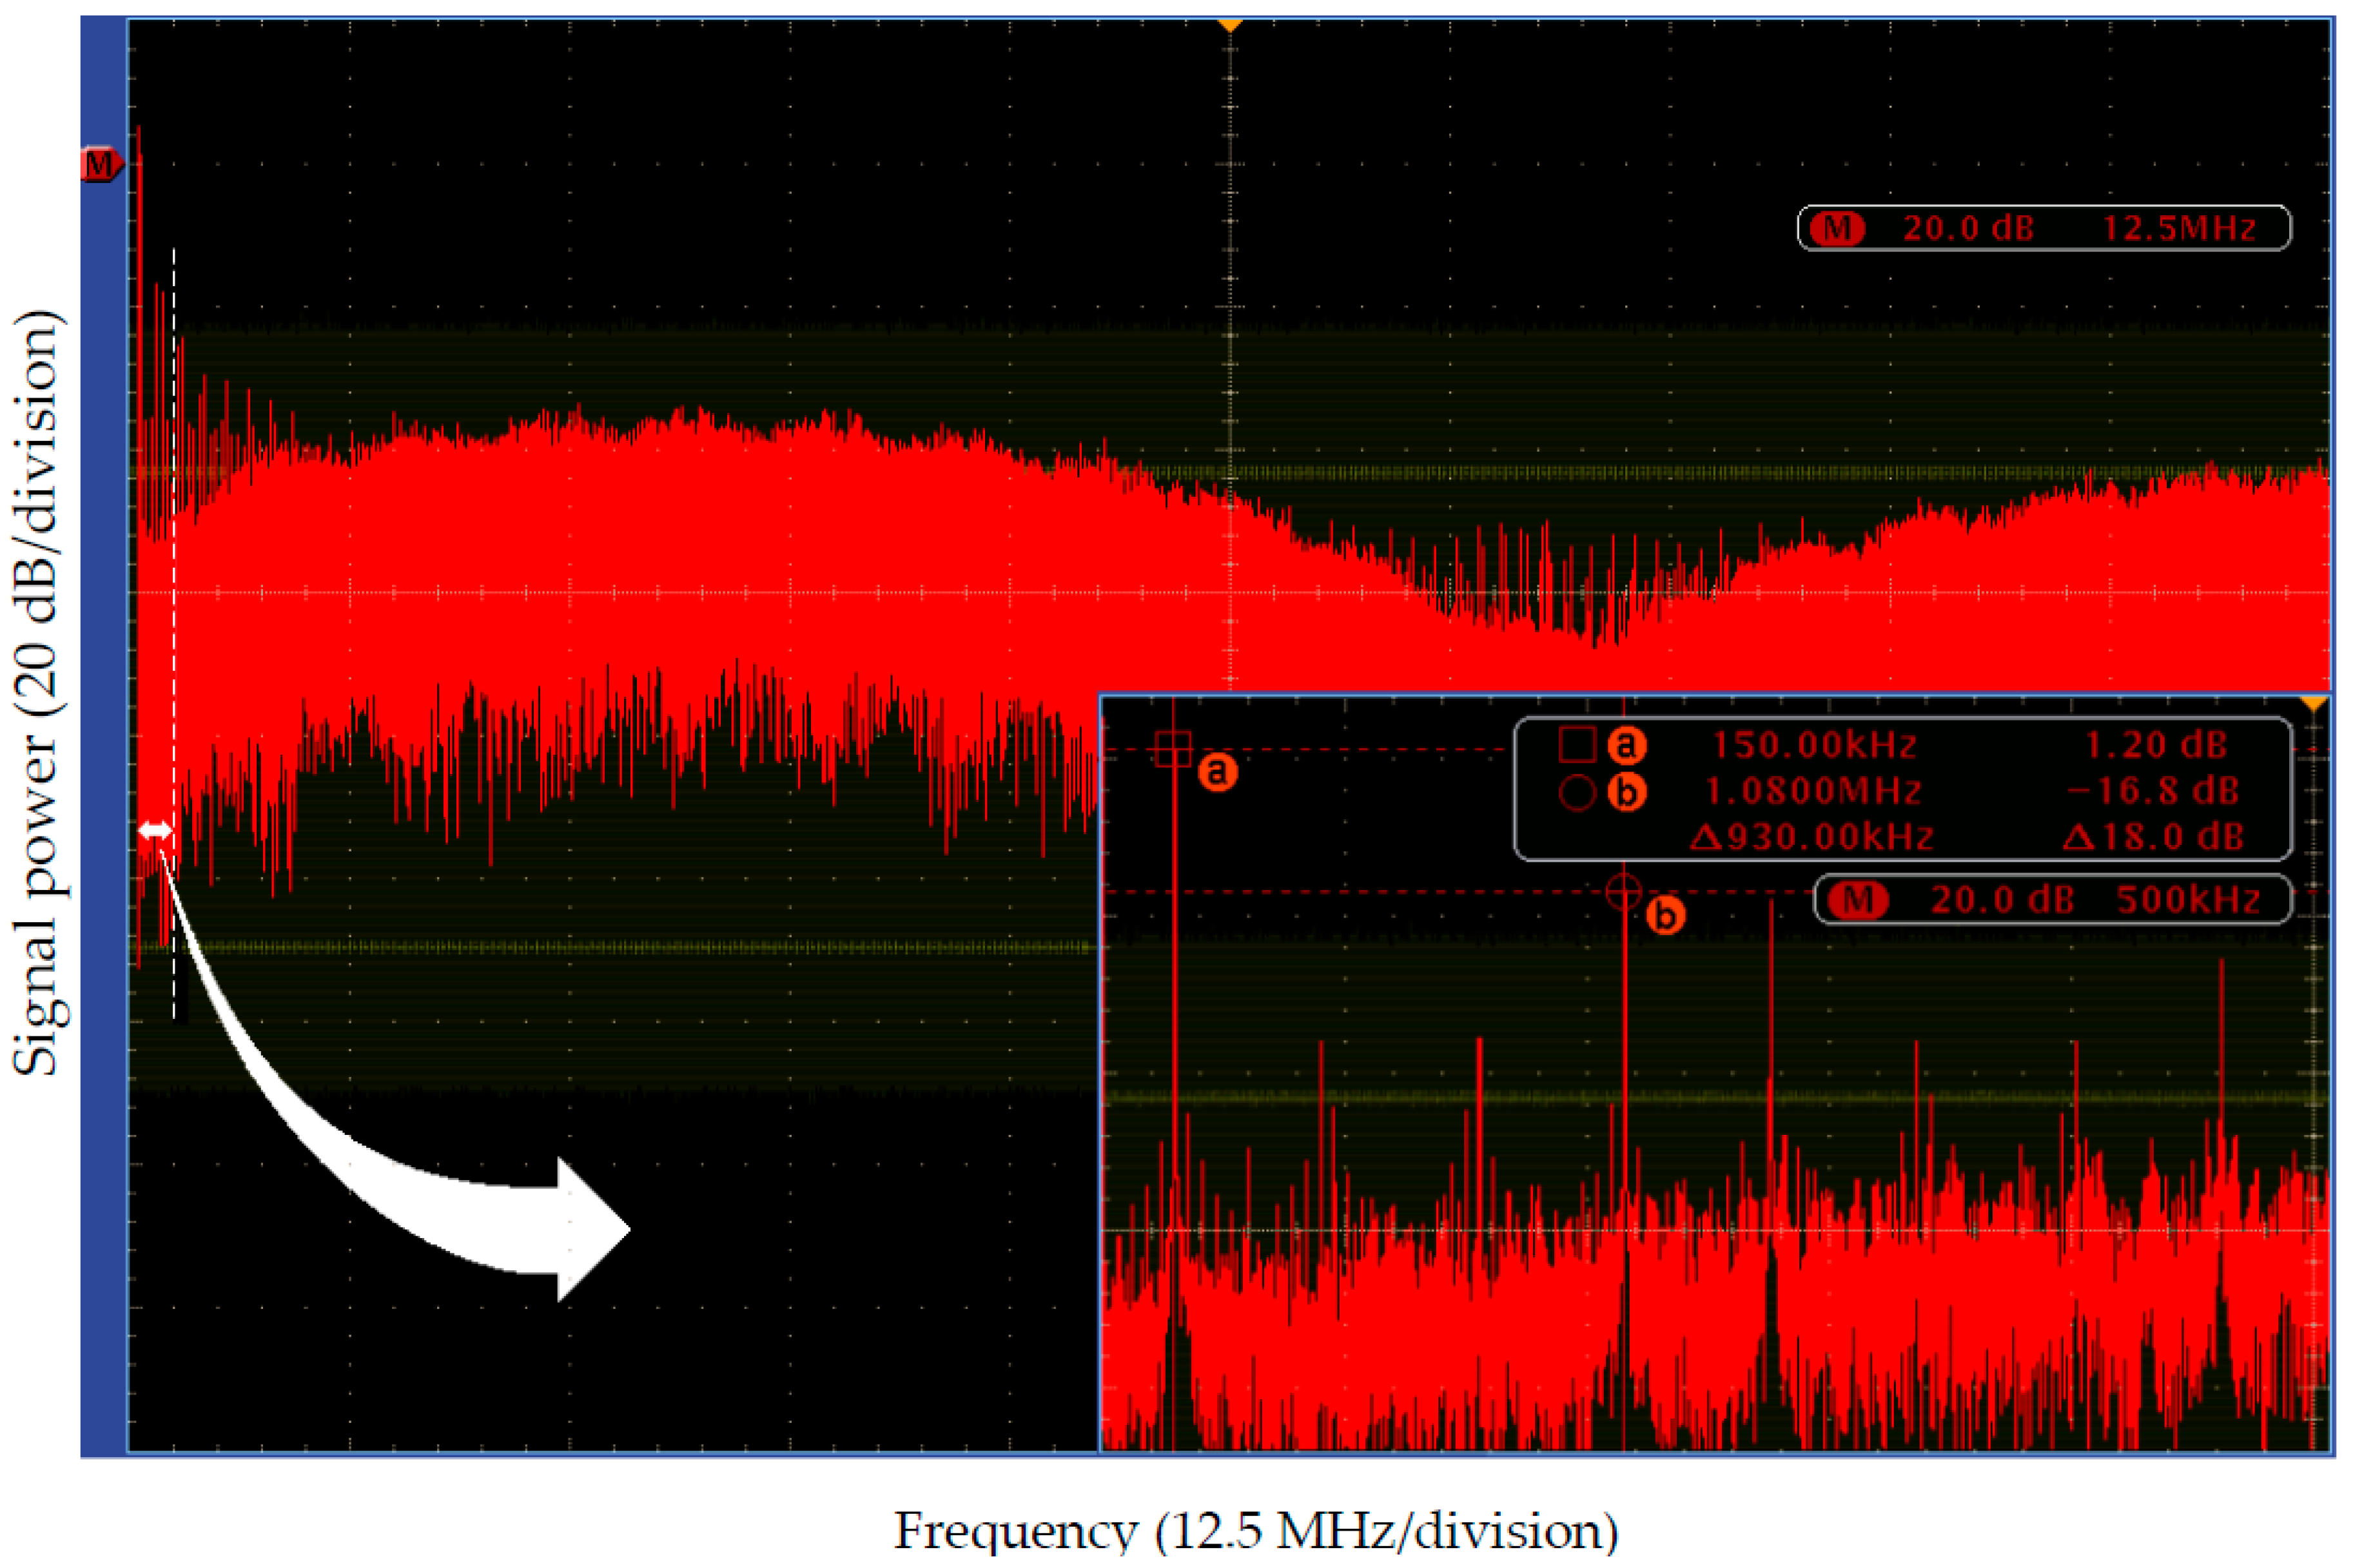
Task: Click the white double-headed span arrow
Action: (155, 830)
